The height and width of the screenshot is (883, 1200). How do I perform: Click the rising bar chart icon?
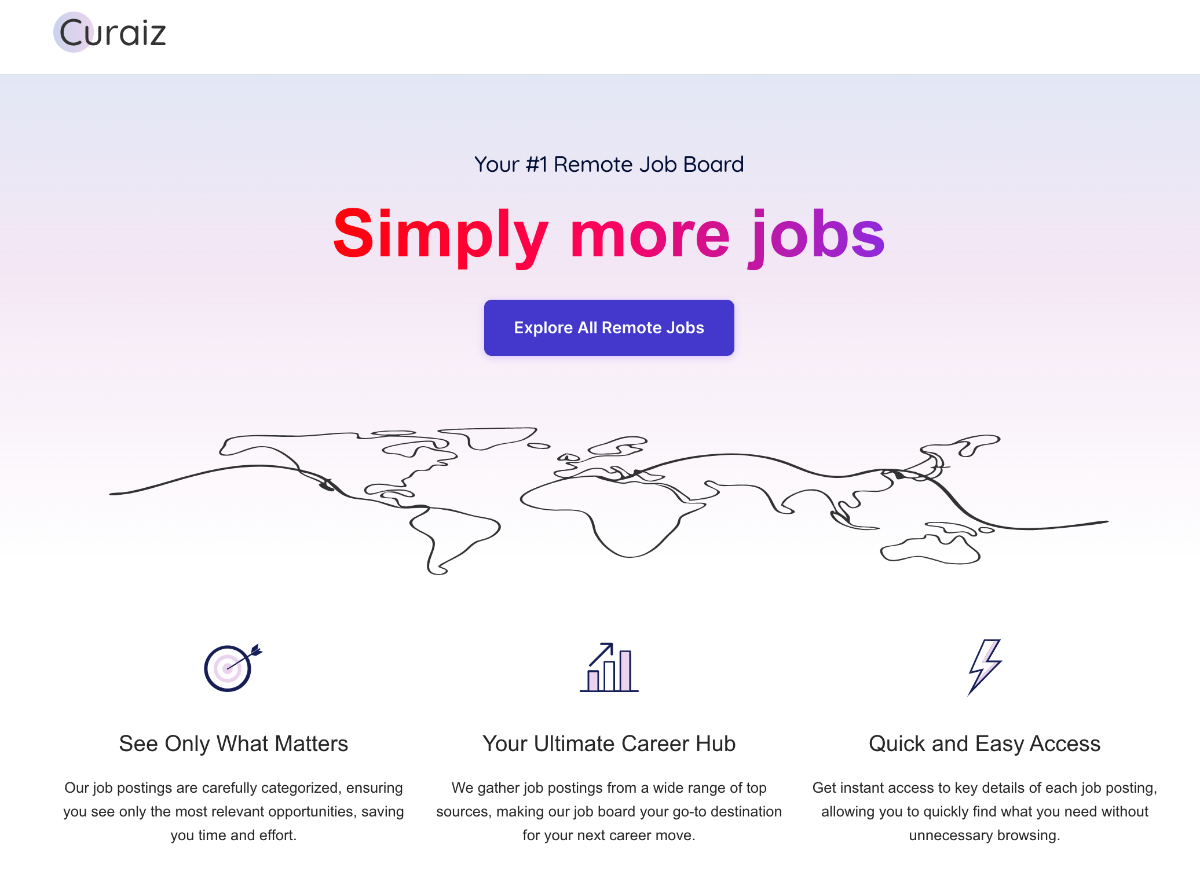pyautogui.click(x=609, y=667)
